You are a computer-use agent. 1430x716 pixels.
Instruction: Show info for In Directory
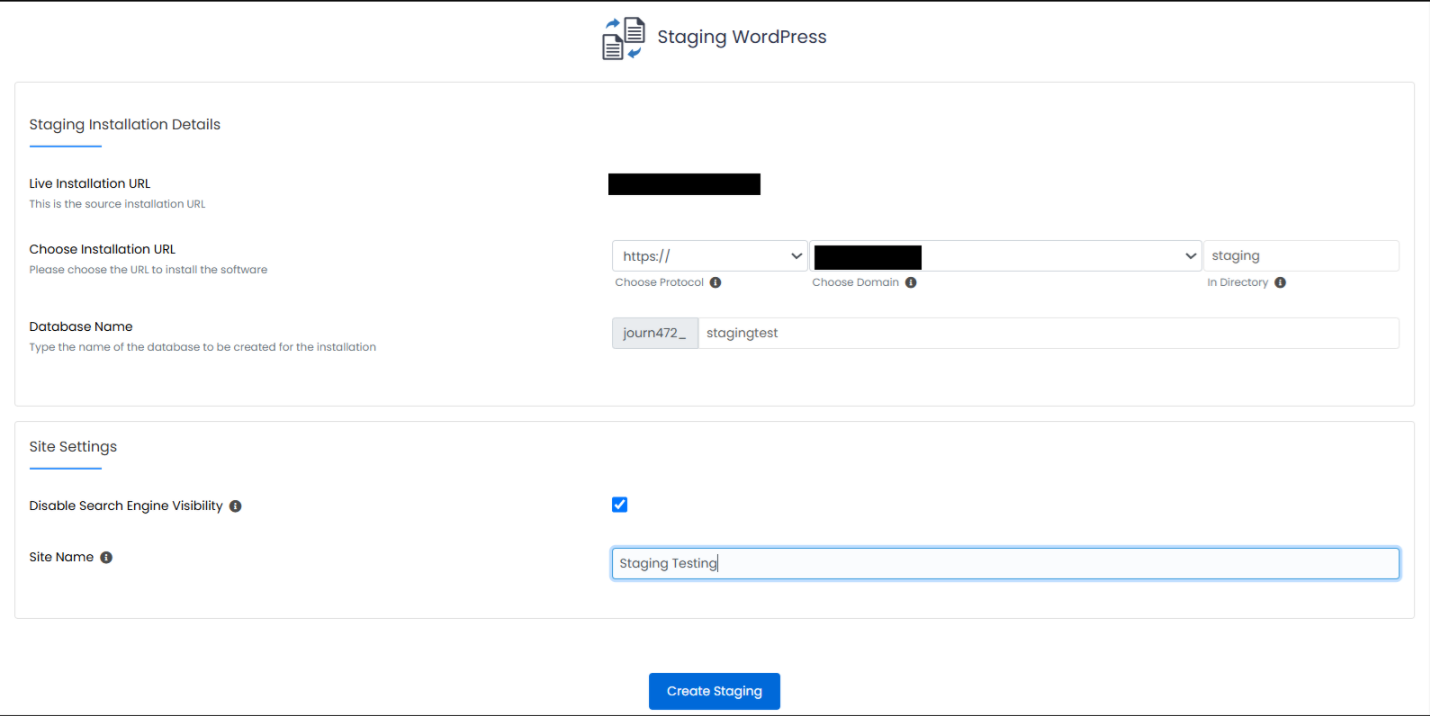tap(1280, 283)
